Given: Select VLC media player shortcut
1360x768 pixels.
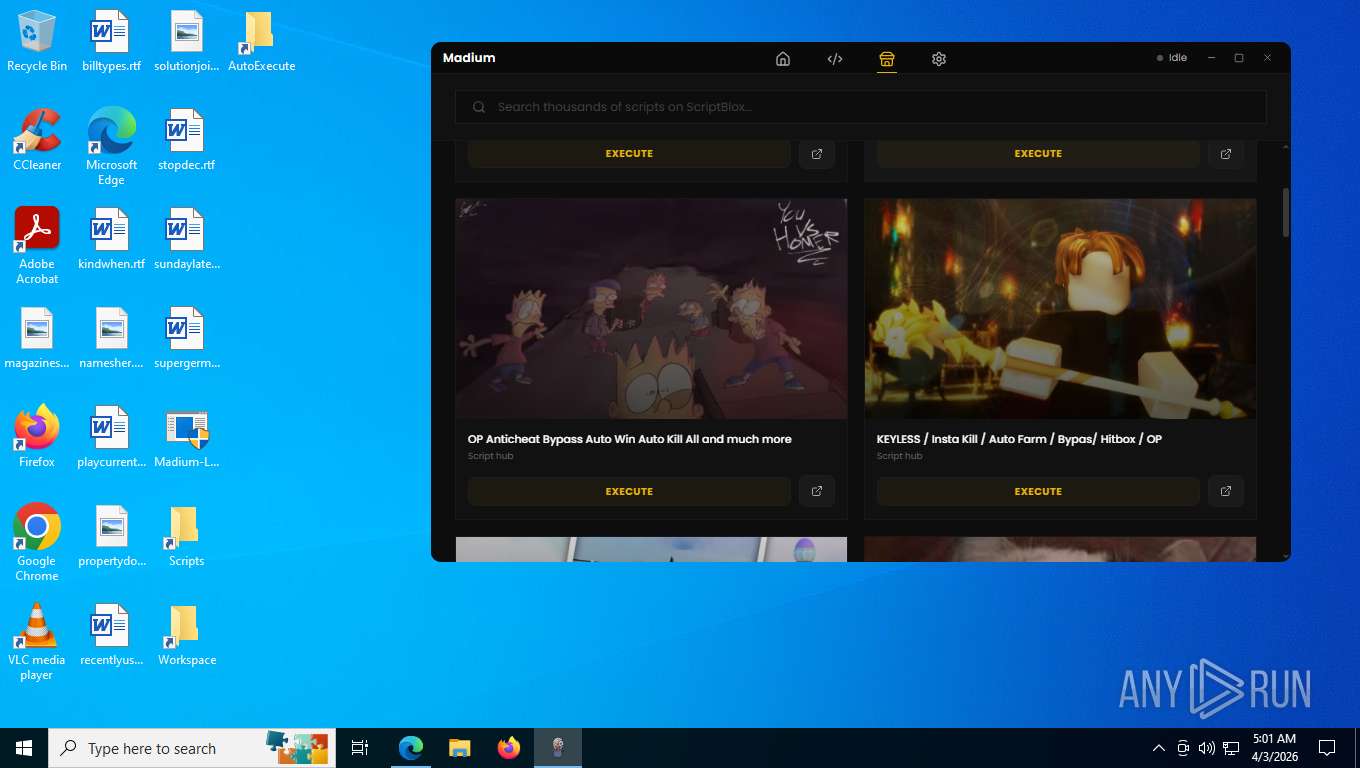Looking at the screenshot, I should (37, 642).
